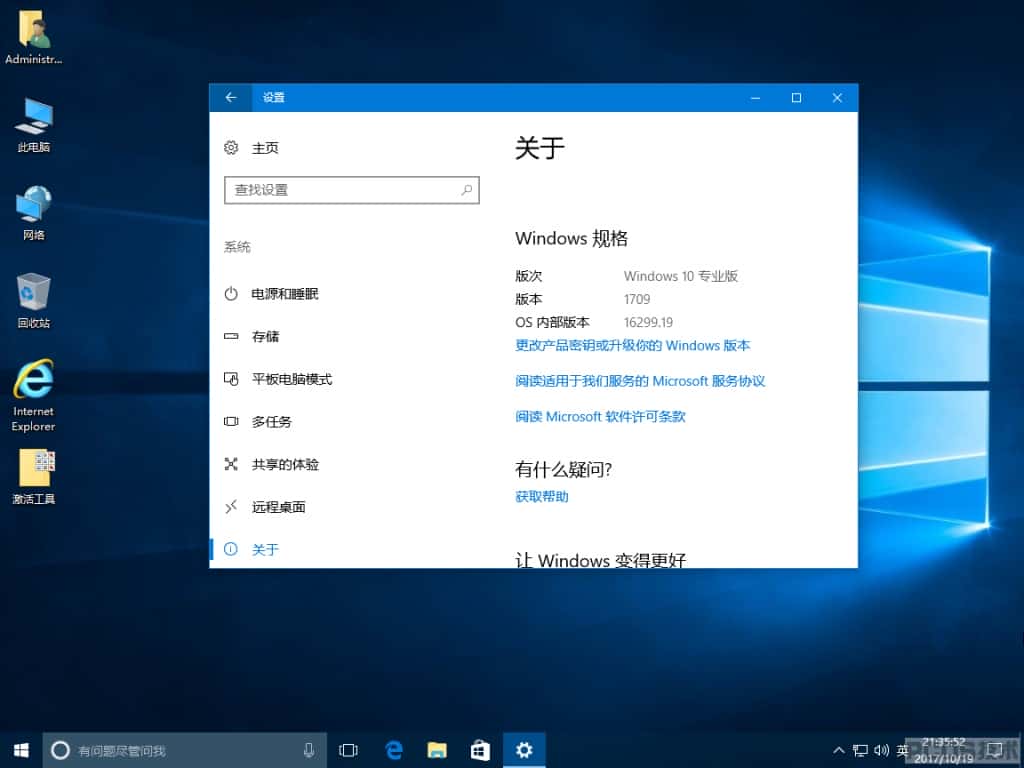Open Task View from the taskbar

[348, 750]
